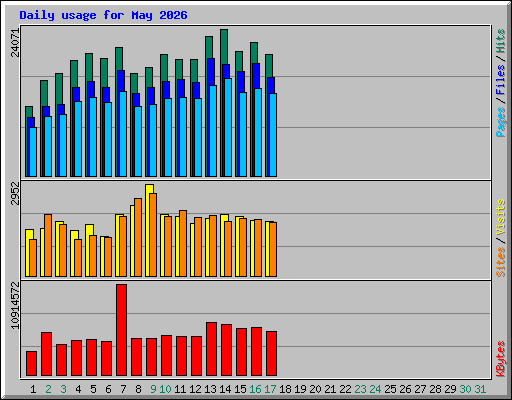Click the orange sites bar for day 2
Image resolution: width=512 pixels, height=400 pixels.
(48, 245)
